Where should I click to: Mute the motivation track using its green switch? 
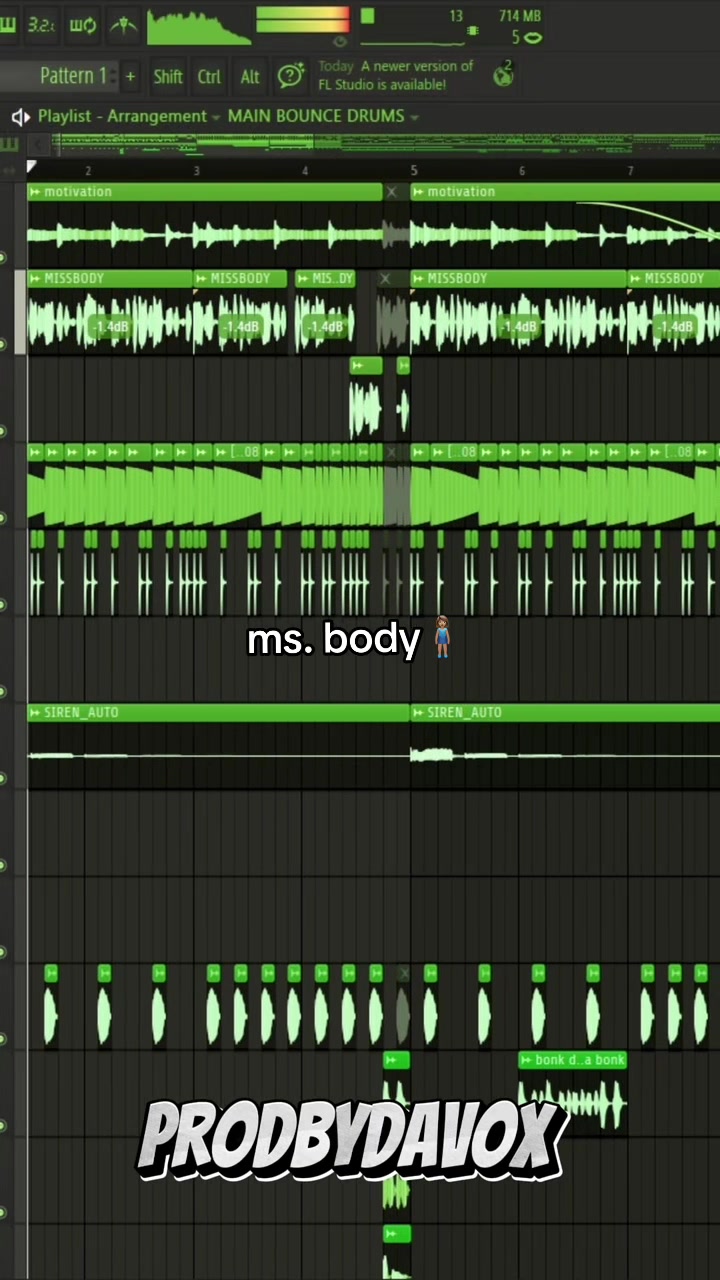pyautogui.click(x=3, y=258)
